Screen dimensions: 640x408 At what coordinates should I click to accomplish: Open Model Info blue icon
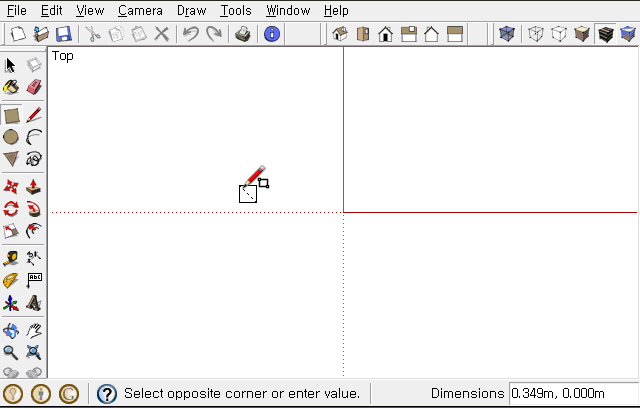tap(272, 34)
